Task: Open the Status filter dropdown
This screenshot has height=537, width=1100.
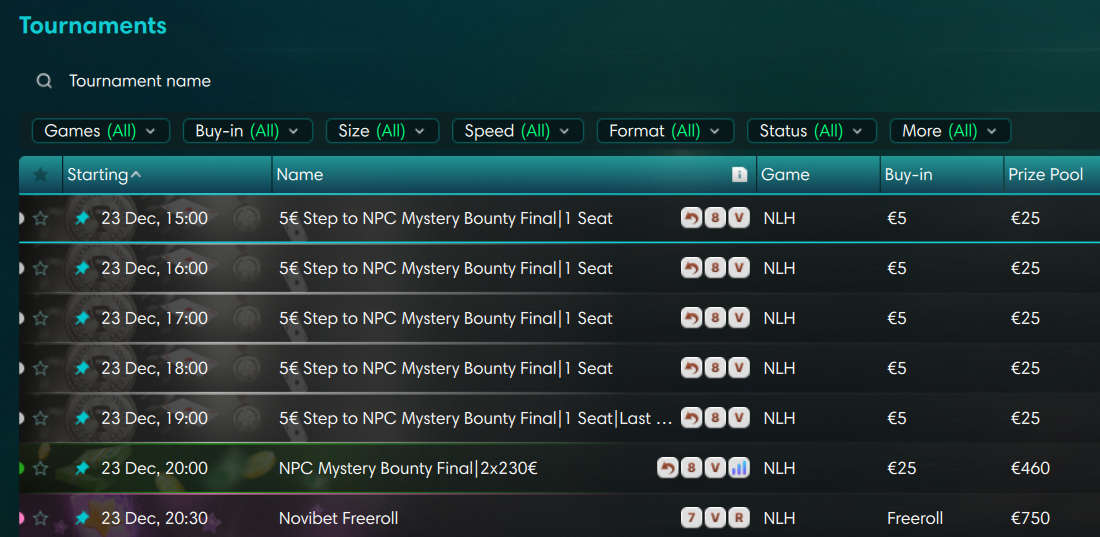Action: (811, 131)
